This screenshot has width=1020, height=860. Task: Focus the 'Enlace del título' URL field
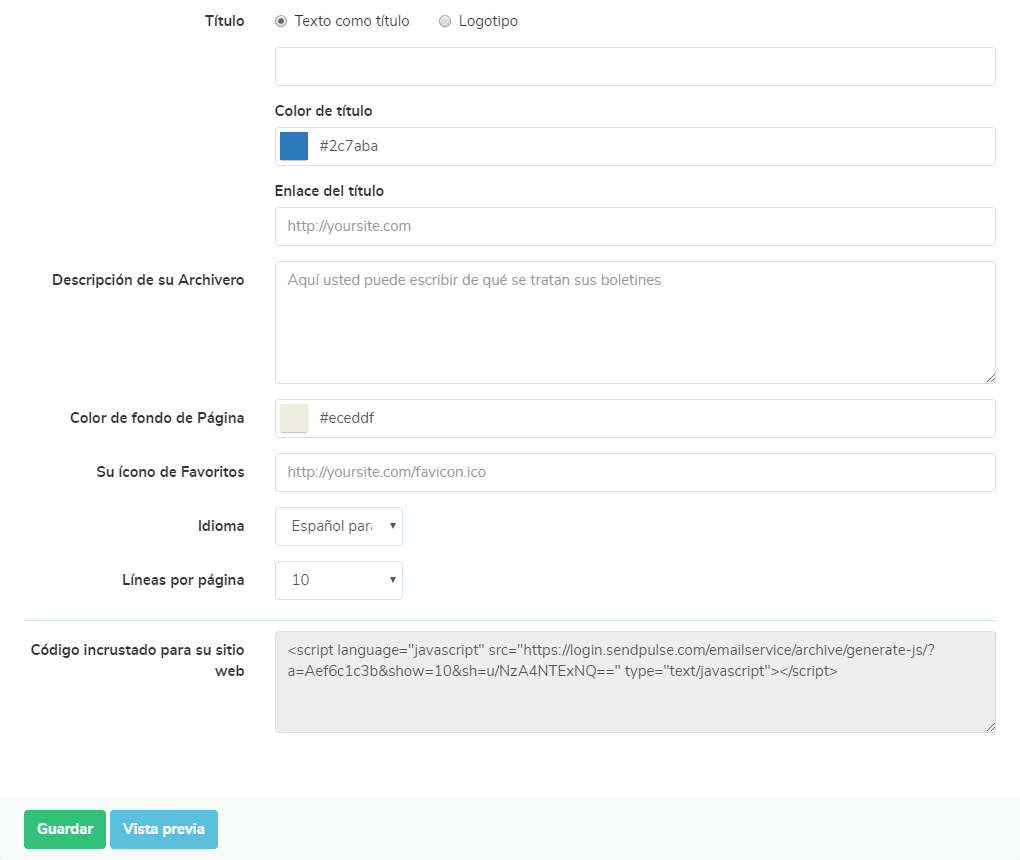(635, 226)
